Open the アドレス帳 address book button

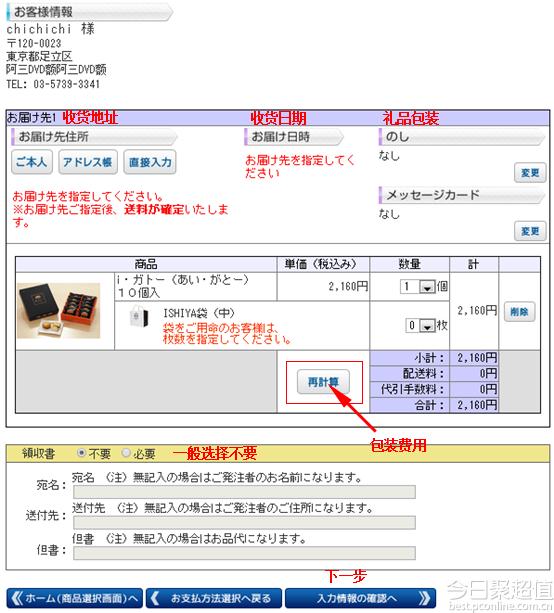coord(88,161)
